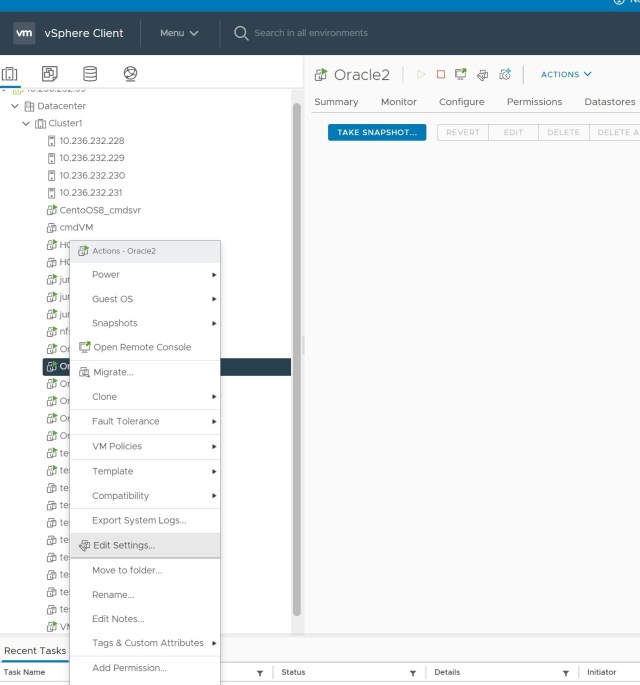Select Migrate from the context menu
The height and width of the screenshot is (685, 640).
[x=112, y=372]
